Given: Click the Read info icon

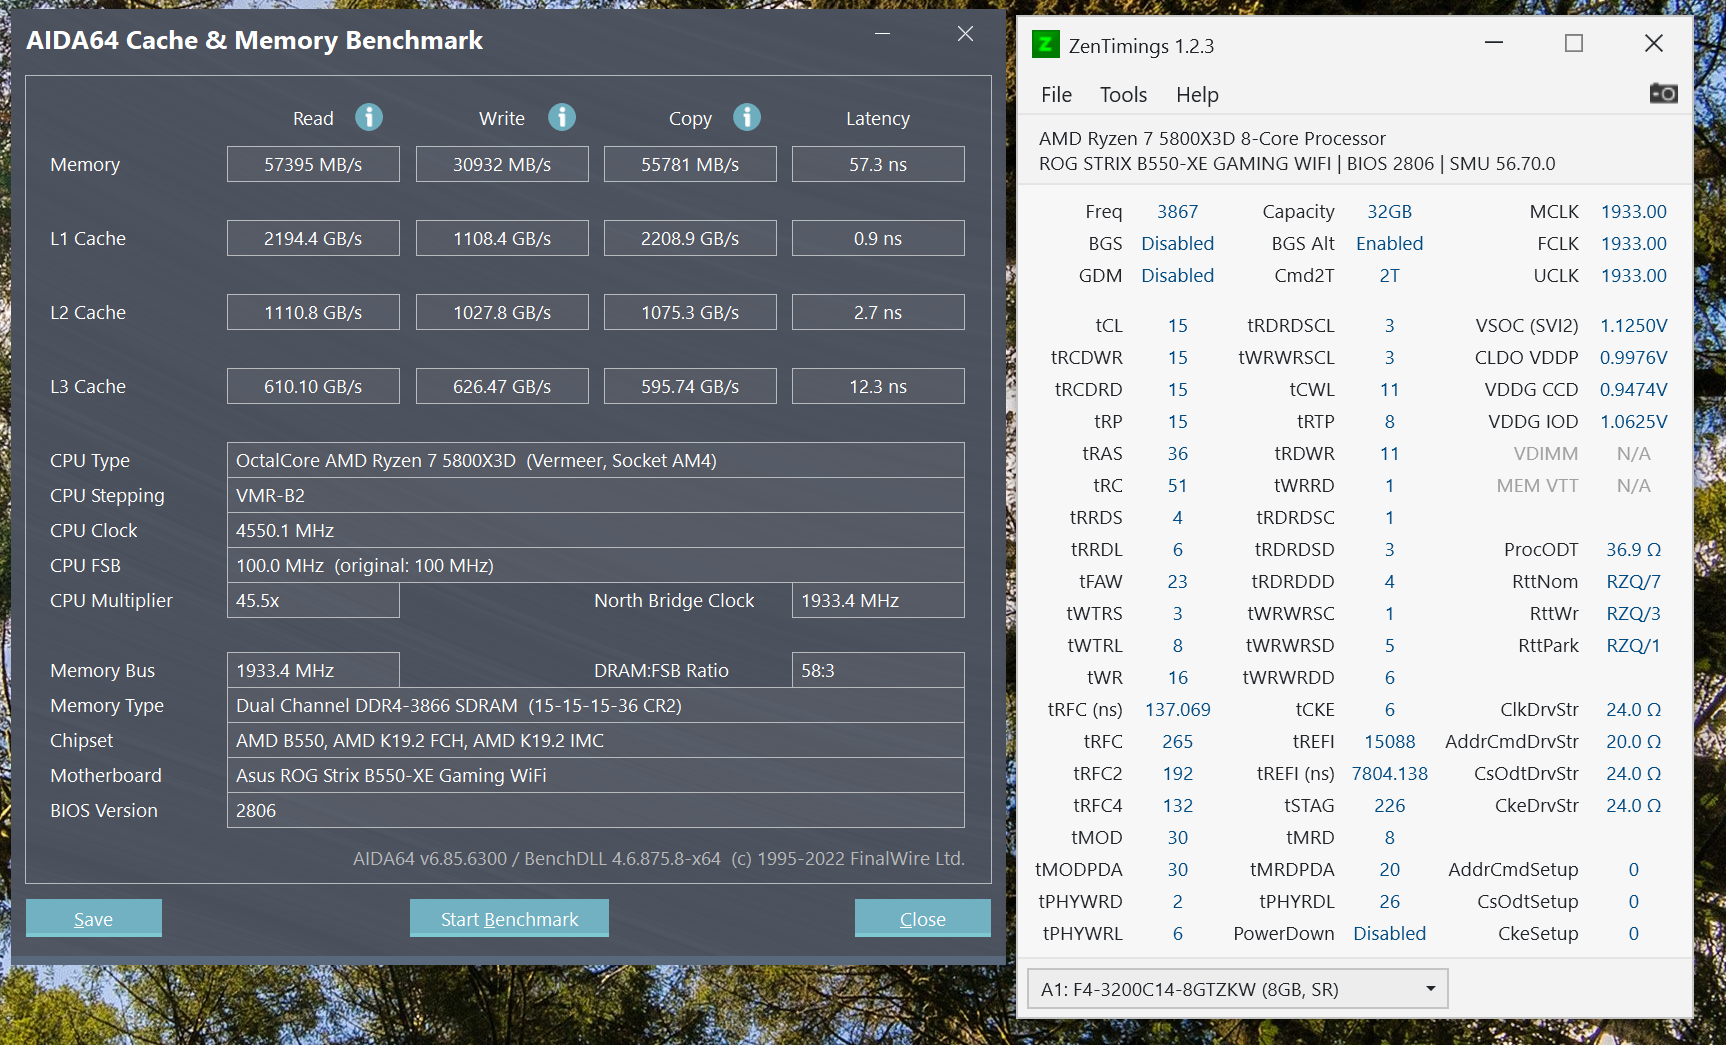Looking at the screenshot, I should point(369,117).
